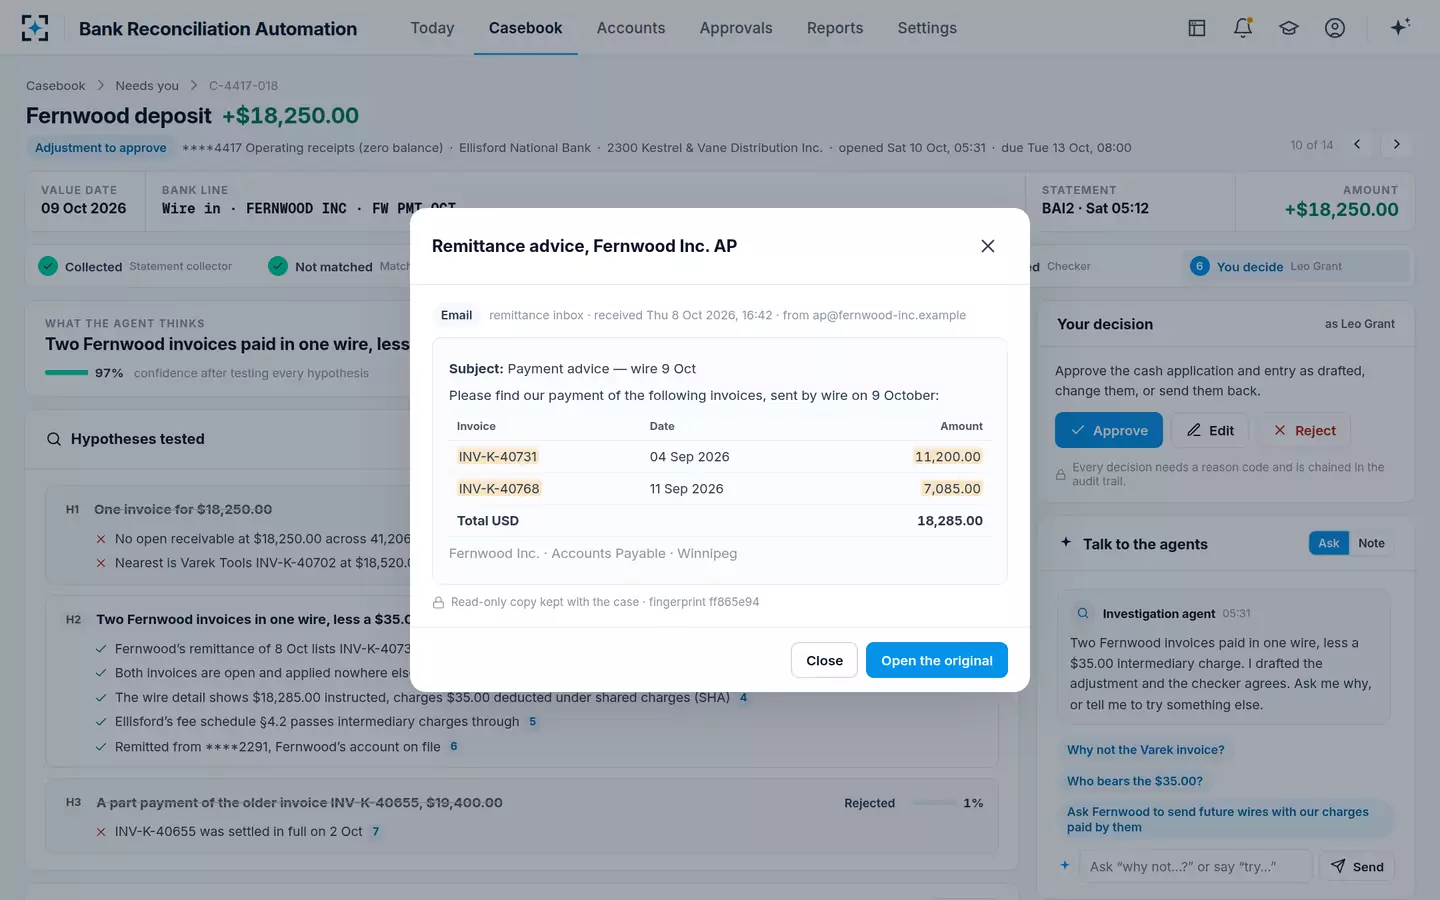Open the Accounts tab
Screen dimensions: 1440x900
coord(631,28)
